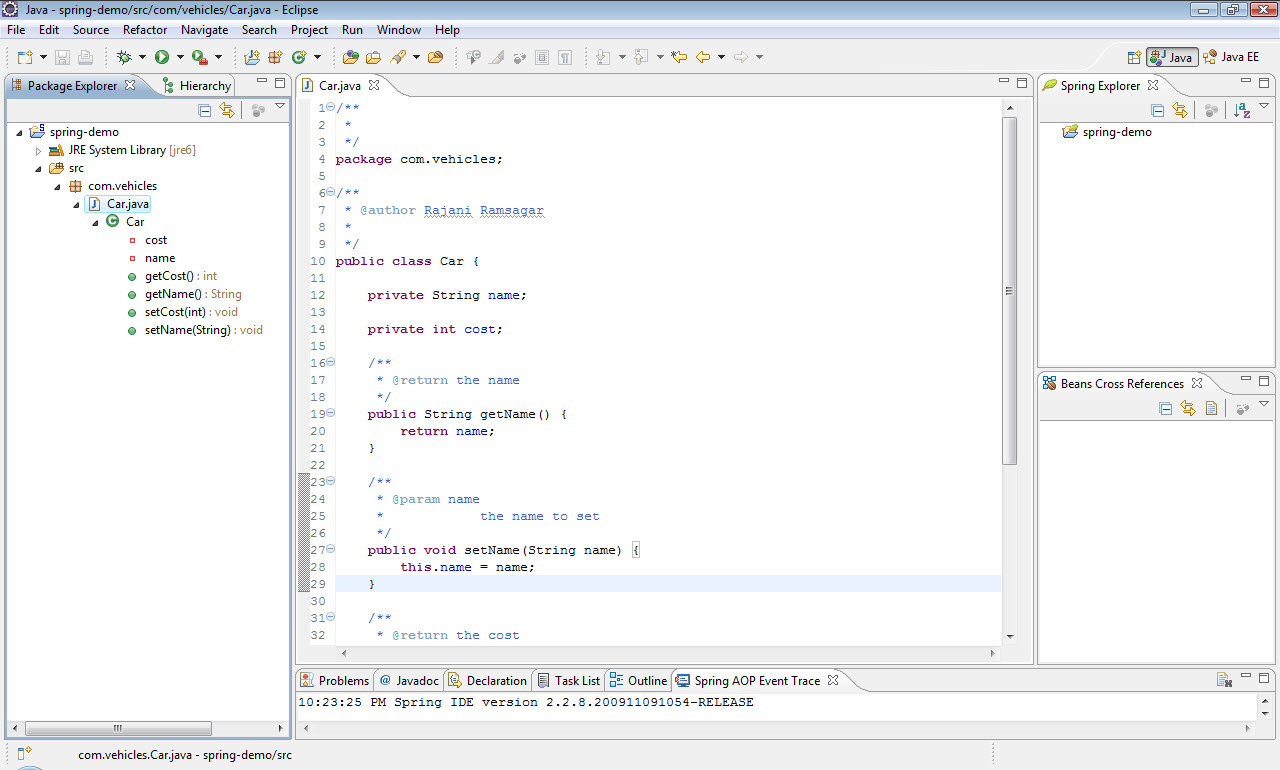
Task: Click the New Java Class icon
Action: (298, 57)
